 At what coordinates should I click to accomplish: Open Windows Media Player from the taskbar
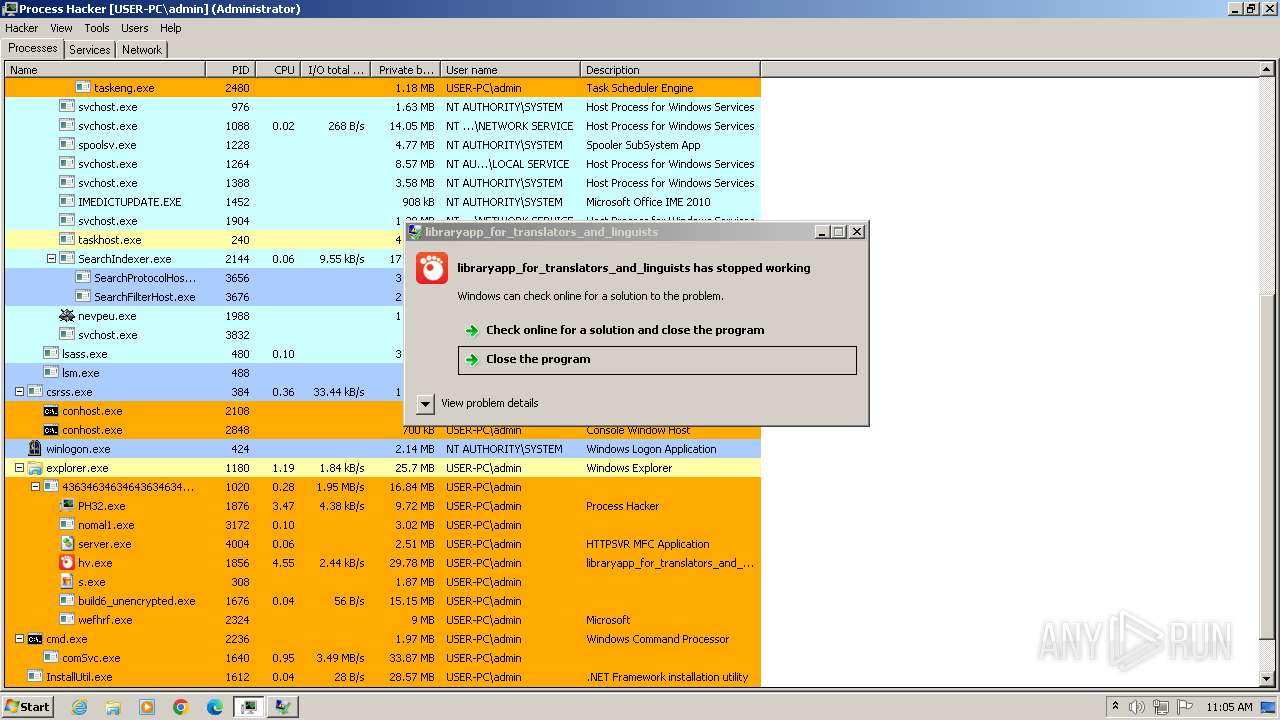tap(147, 707)
